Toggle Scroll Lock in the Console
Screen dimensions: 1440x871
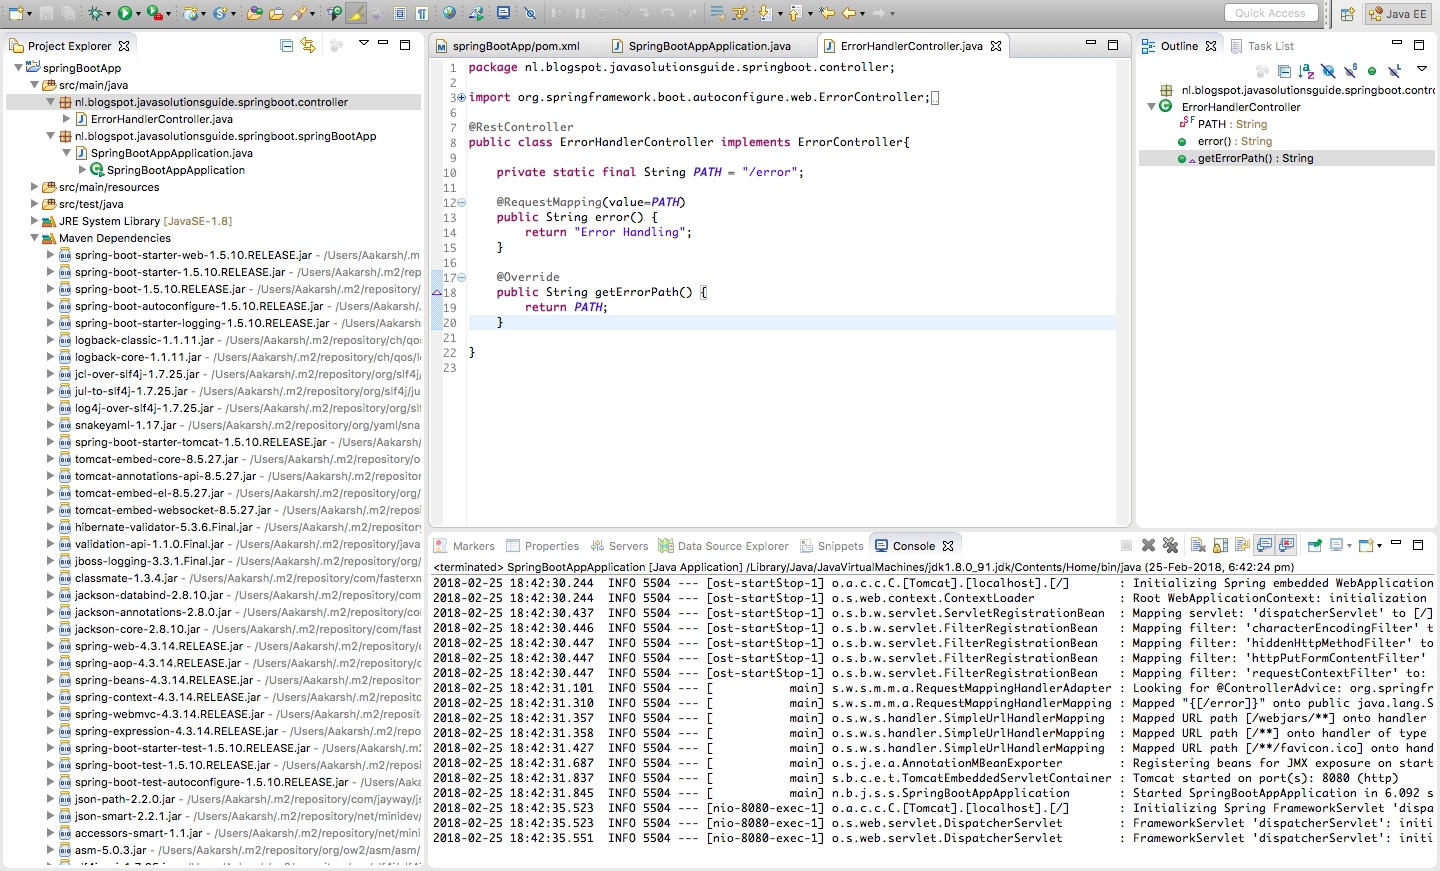click(x=1220, y=545)
